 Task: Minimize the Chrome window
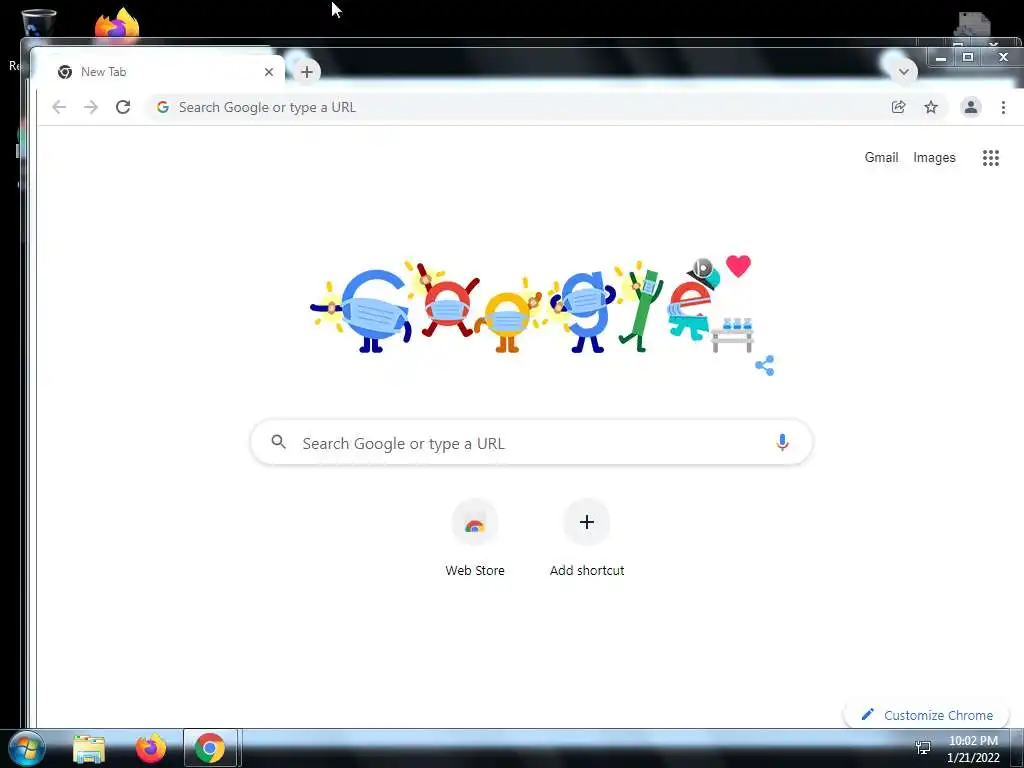(x=941, y=57)
